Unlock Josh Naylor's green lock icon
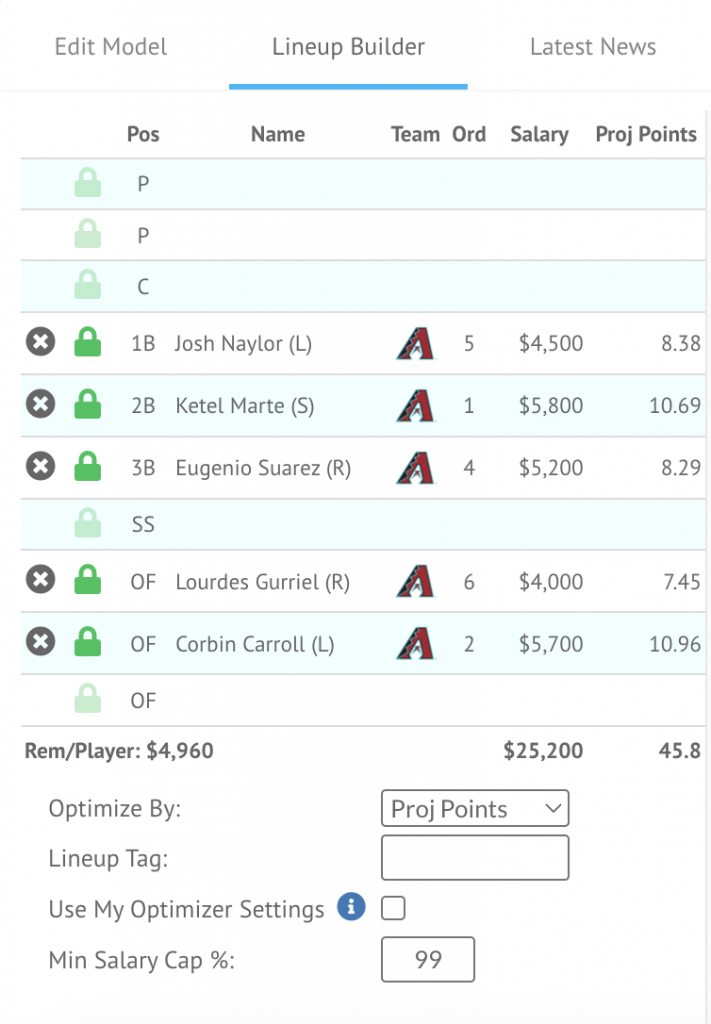The image size is (711, 1024). [x=87, y=342]
